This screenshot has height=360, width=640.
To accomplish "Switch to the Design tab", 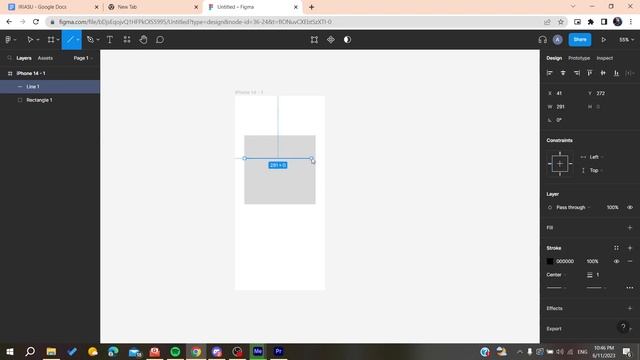I will click(554, 58).
